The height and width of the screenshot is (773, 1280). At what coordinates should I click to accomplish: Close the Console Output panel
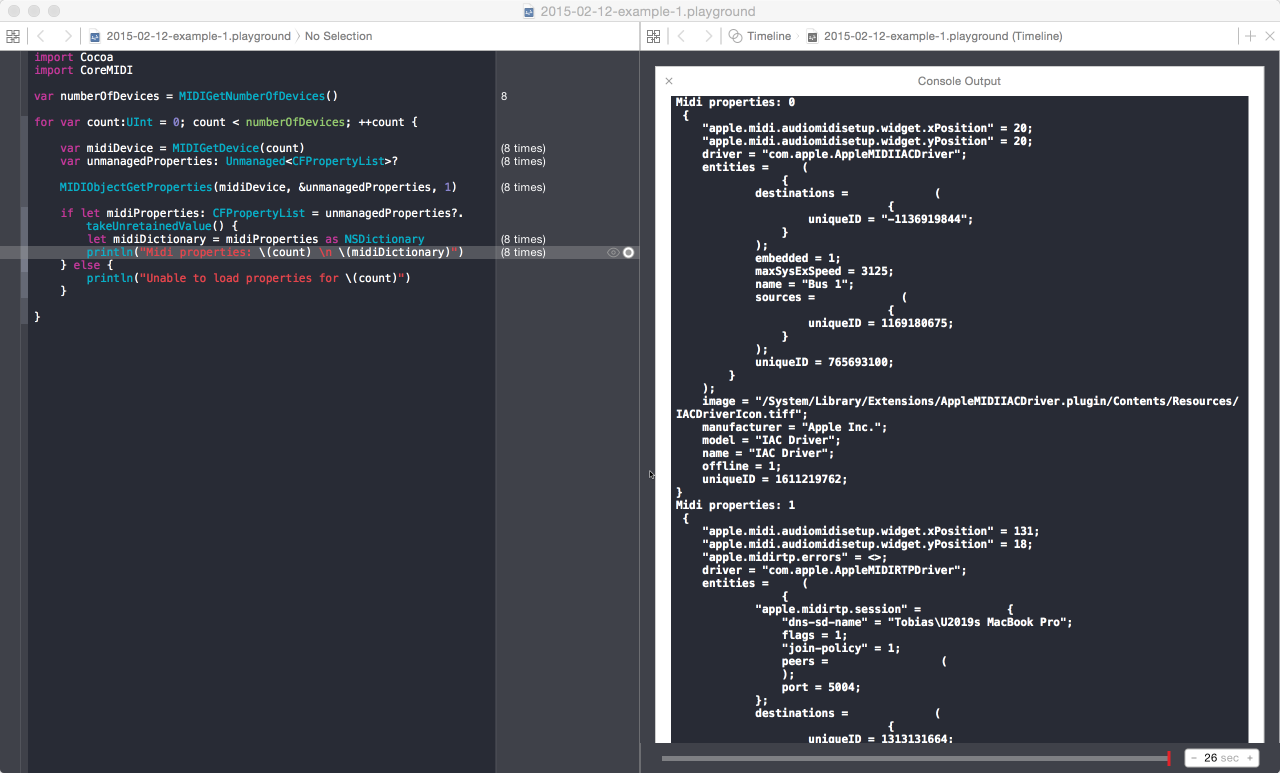pyautogui.click(x=669, y=81)
